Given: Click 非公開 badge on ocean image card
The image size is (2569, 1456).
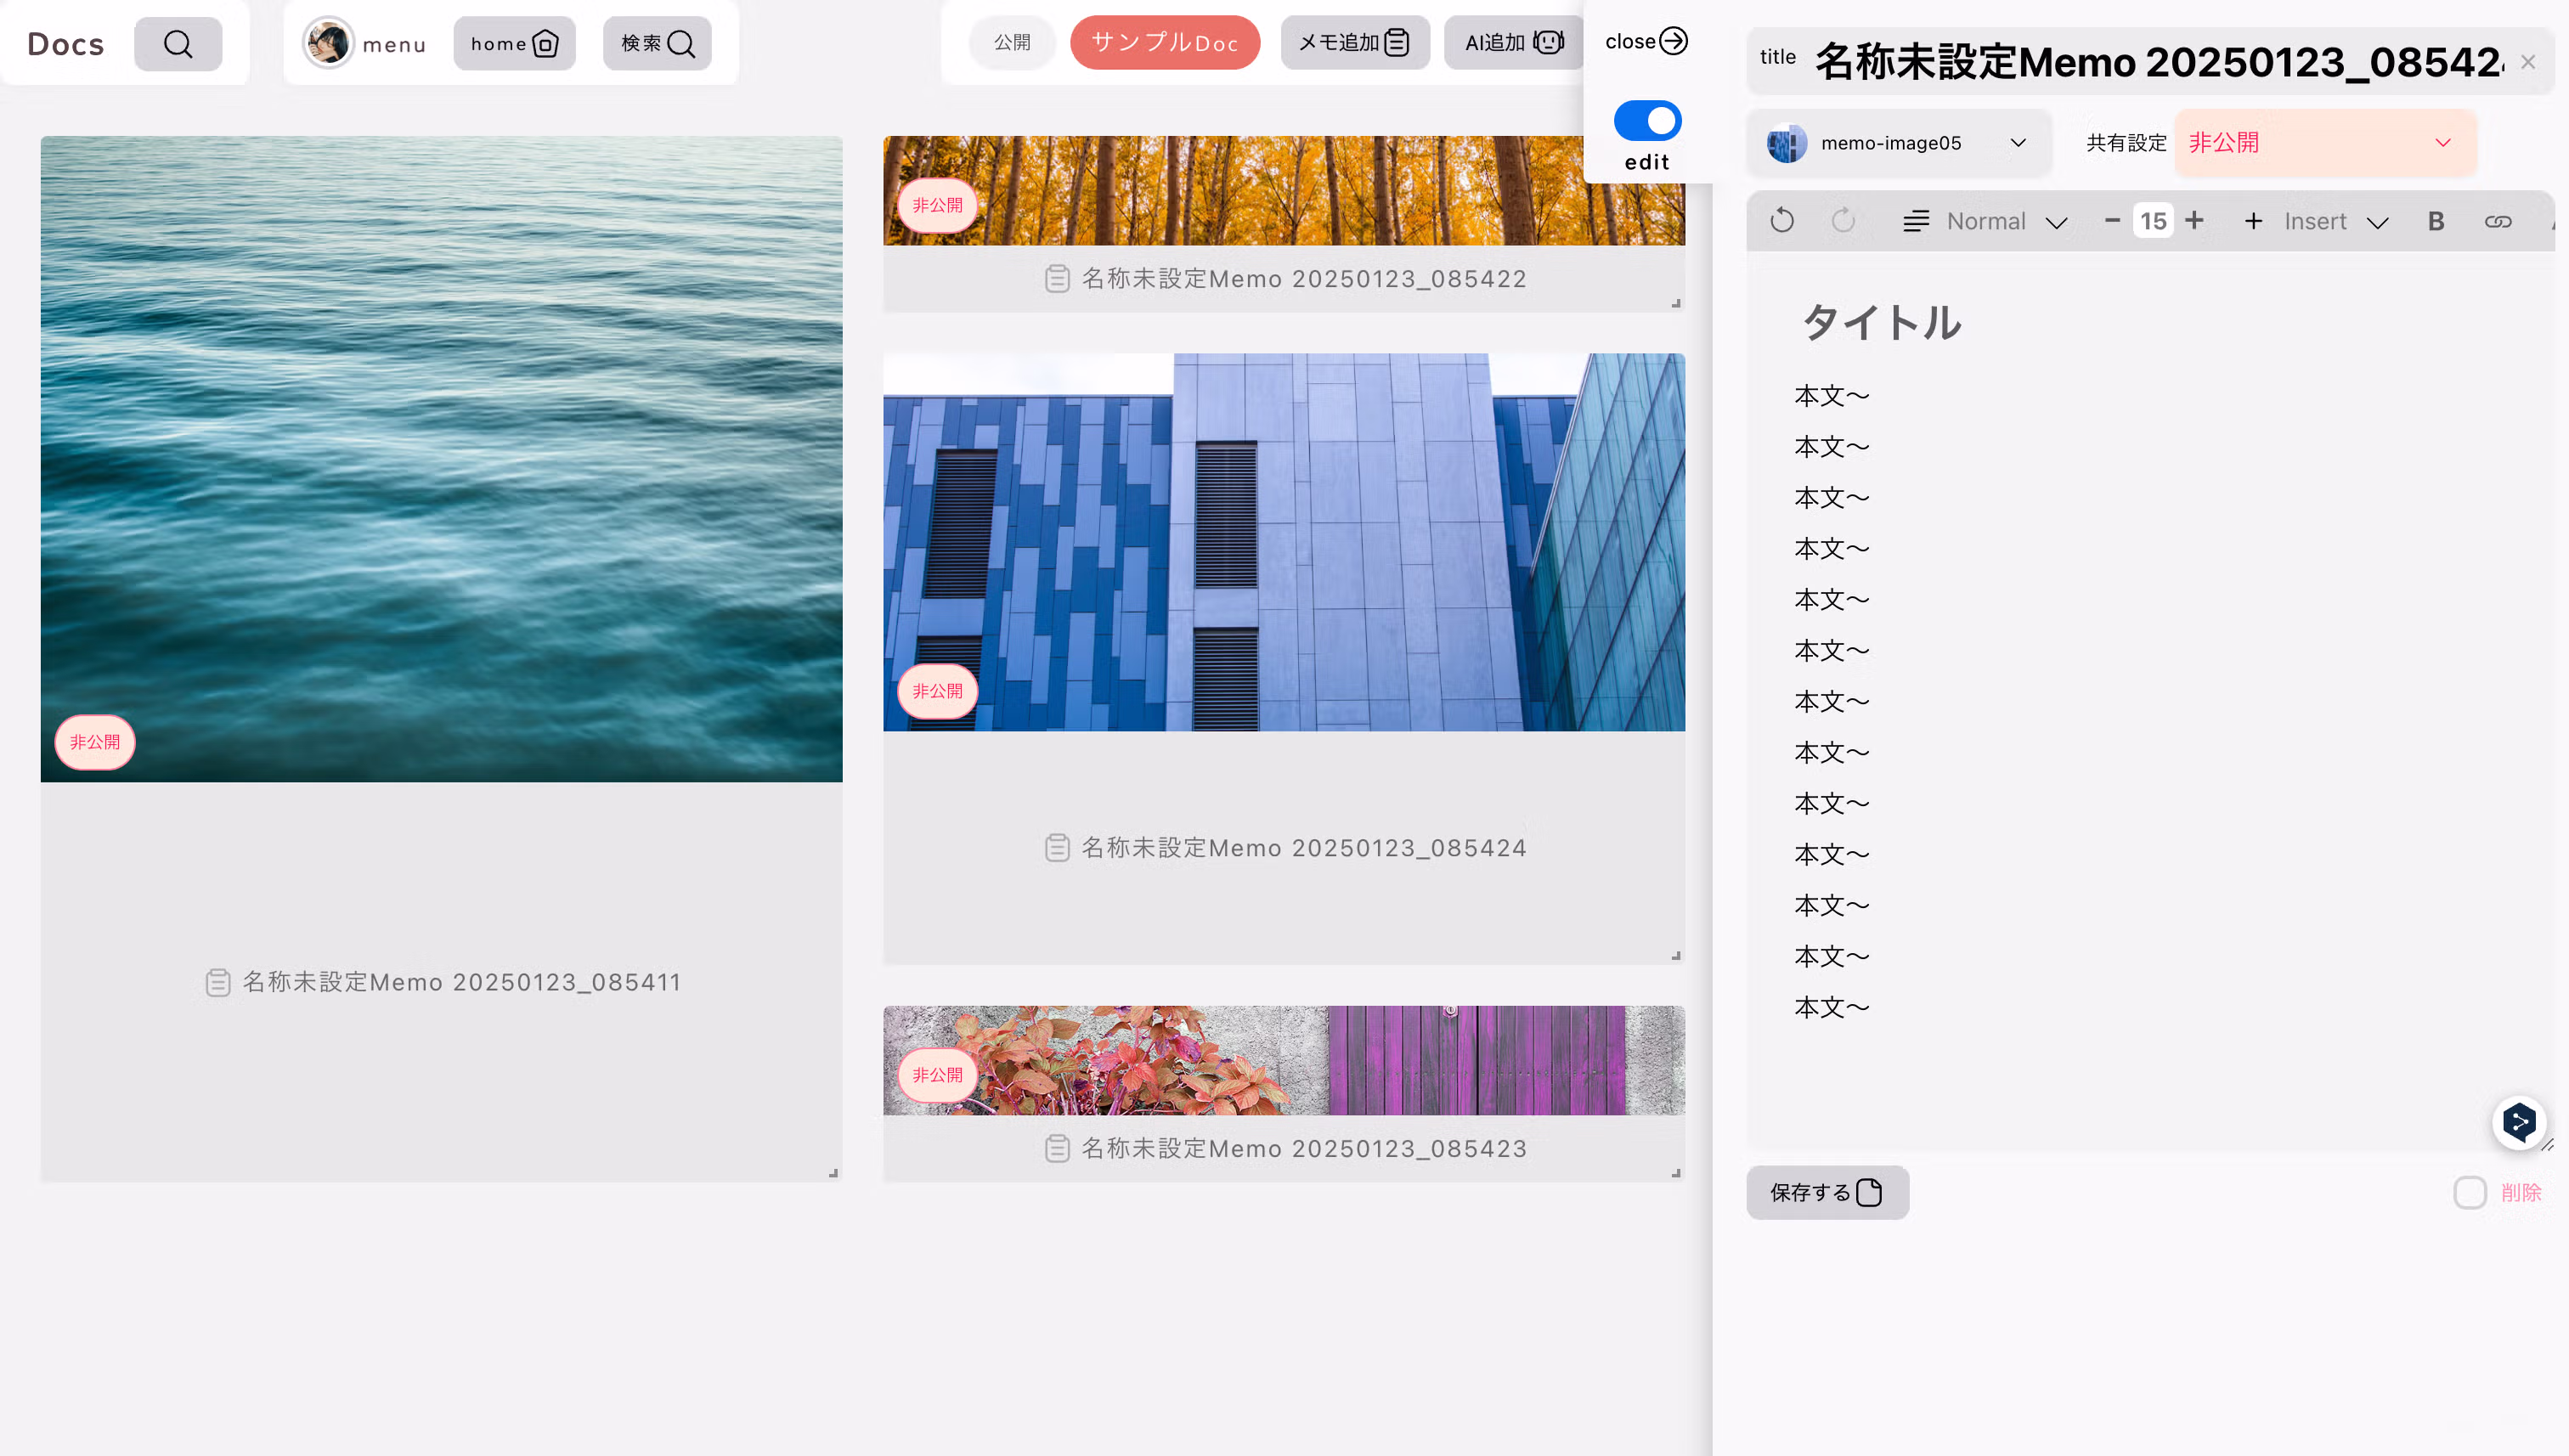Looking at the screenshot, I should [x=95, y=742].
